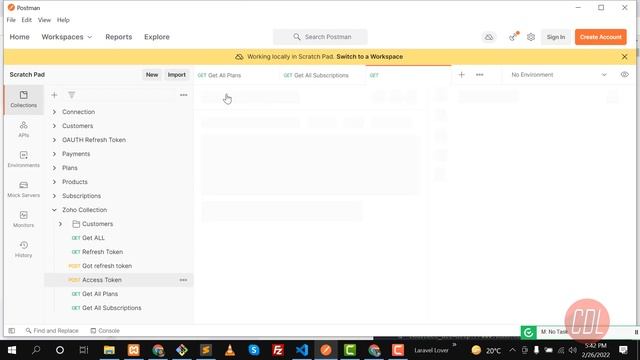The image size is (640, 360).
Task: Click the New button in Scratch Pad
Action: 152,75
